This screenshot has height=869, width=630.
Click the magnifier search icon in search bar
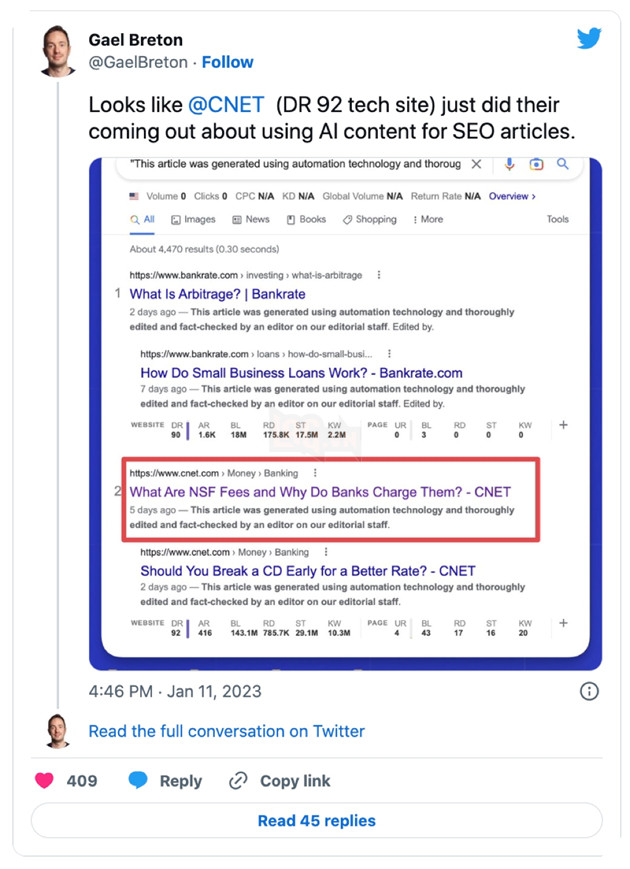(x=563, y=164)
